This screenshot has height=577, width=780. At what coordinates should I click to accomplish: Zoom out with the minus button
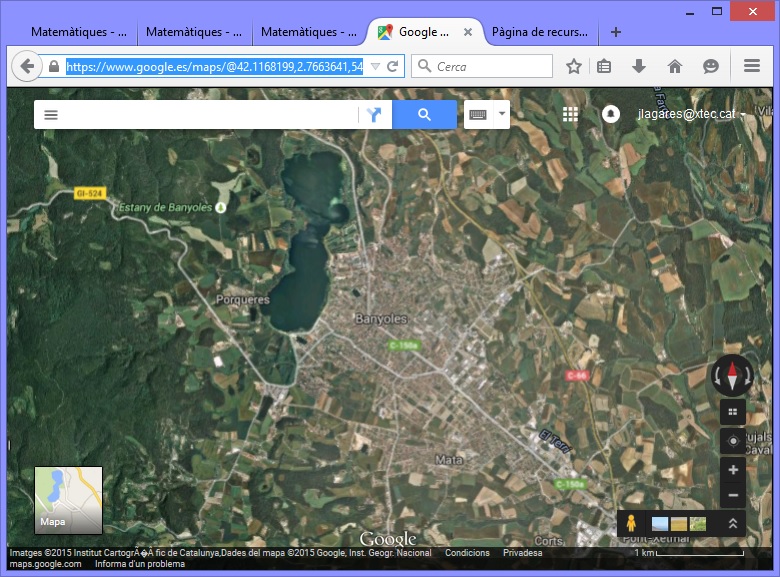coord(733,495)
